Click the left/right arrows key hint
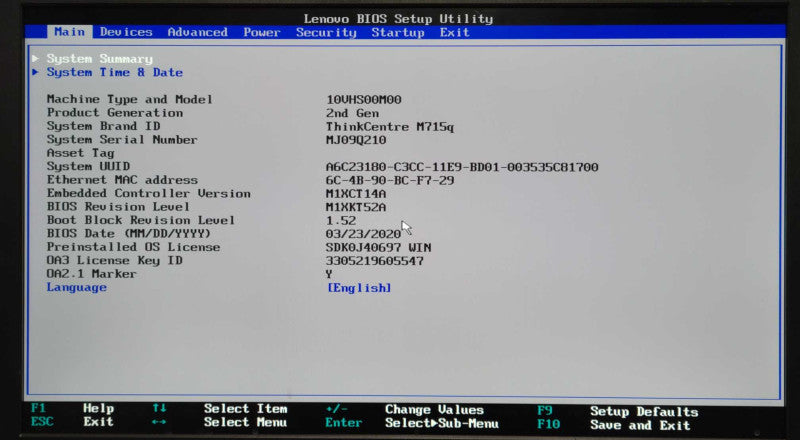The height and width of the screenshot is (440, 800). click(159, 422)
